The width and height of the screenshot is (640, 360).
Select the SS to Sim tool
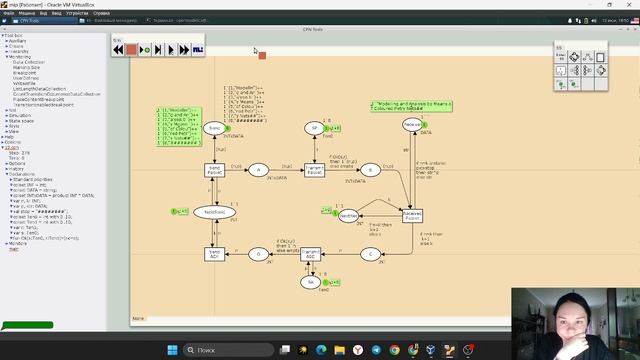click(x=561, y=84)
